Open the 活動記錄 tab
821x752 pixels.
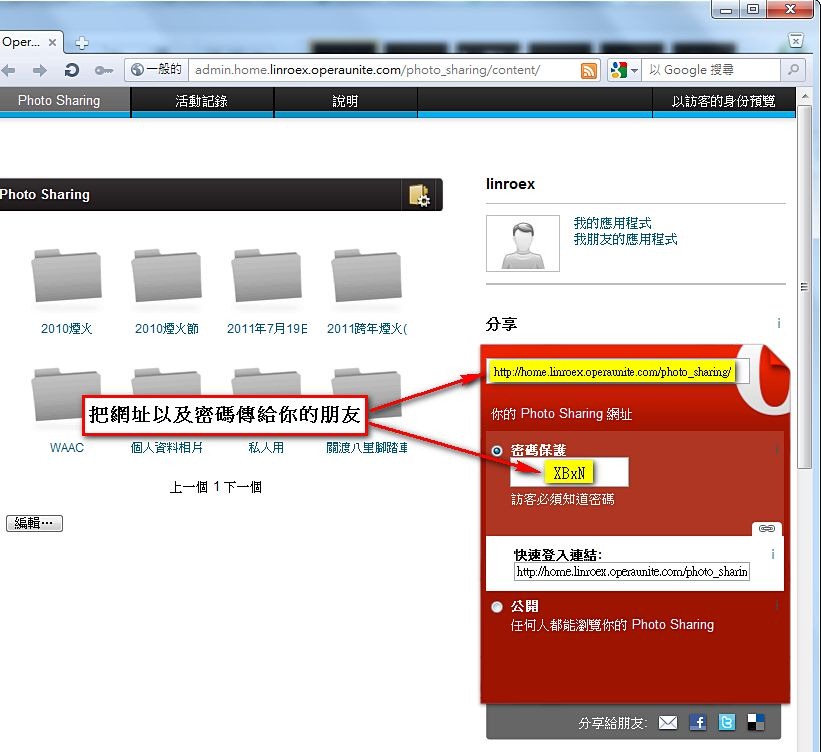click(x=202, y=101)
